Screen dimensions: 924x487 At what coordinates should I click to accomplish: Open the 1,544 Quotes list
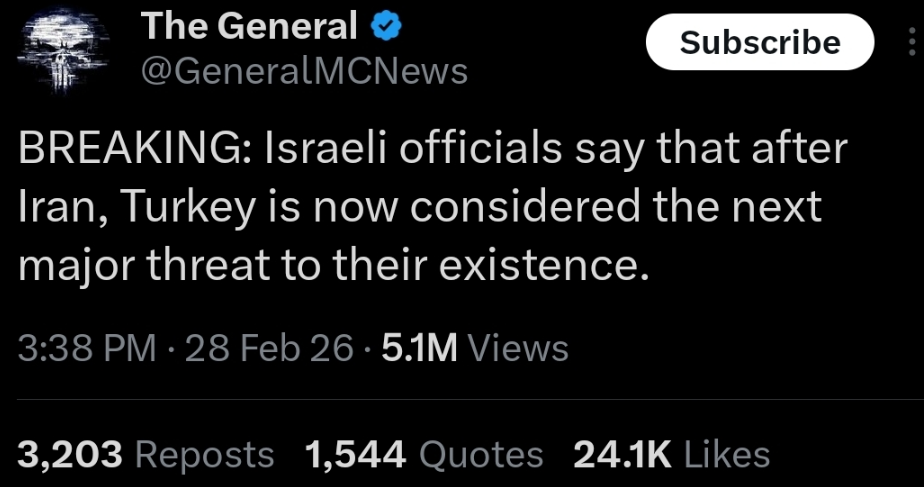[x=424, y=454]
